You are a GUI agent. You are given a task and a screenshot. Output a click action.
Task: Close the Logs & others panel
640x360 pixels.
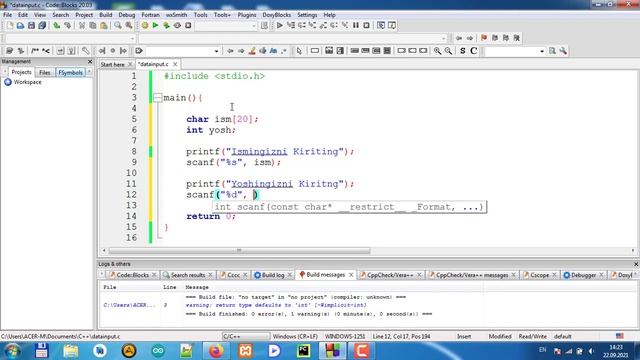coord(636,264)
